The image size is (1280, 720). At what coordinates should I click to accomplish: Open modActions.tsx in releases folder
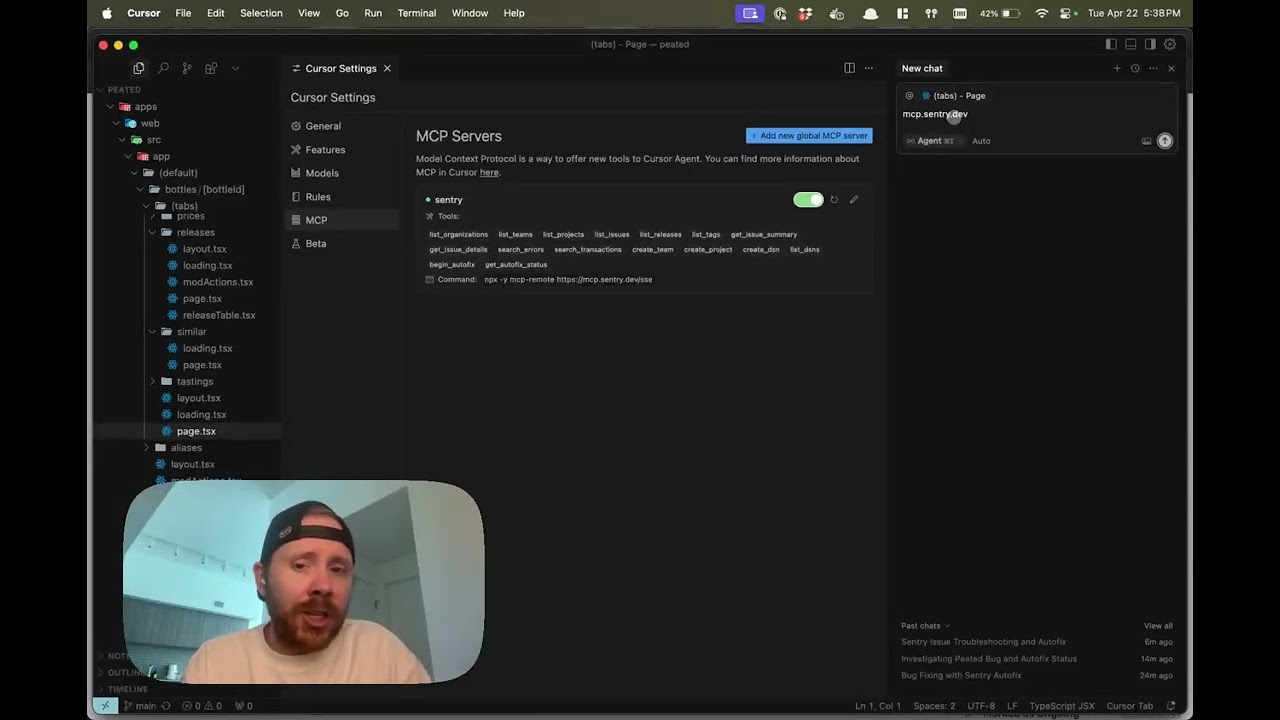pos(217,282)
